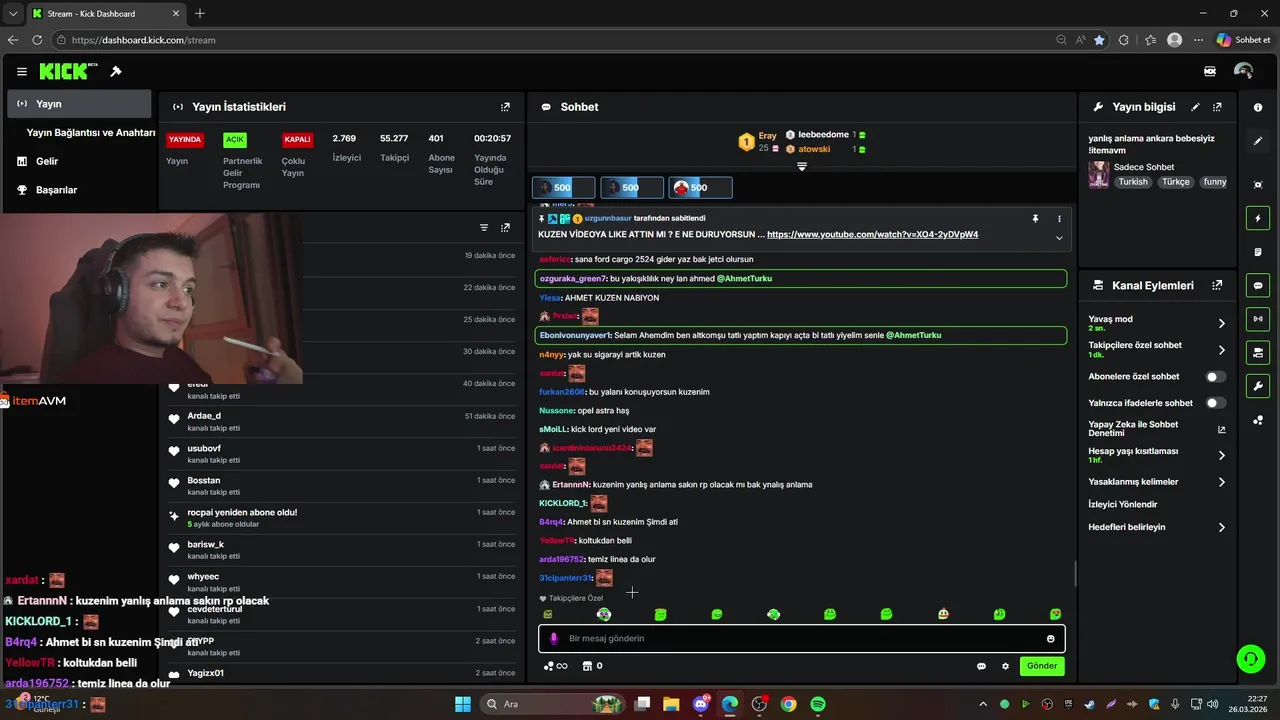Pop out the activity feed panel

[x=505, y=228]
